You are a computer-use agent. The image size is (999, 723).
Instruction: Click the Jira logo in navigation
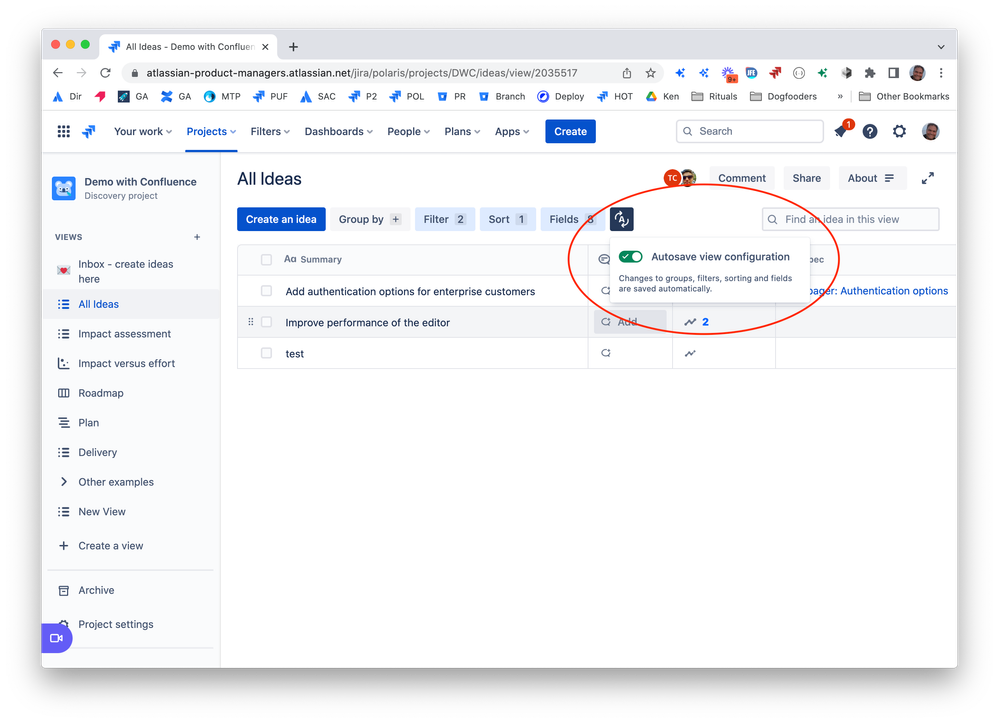click(89, 131)
